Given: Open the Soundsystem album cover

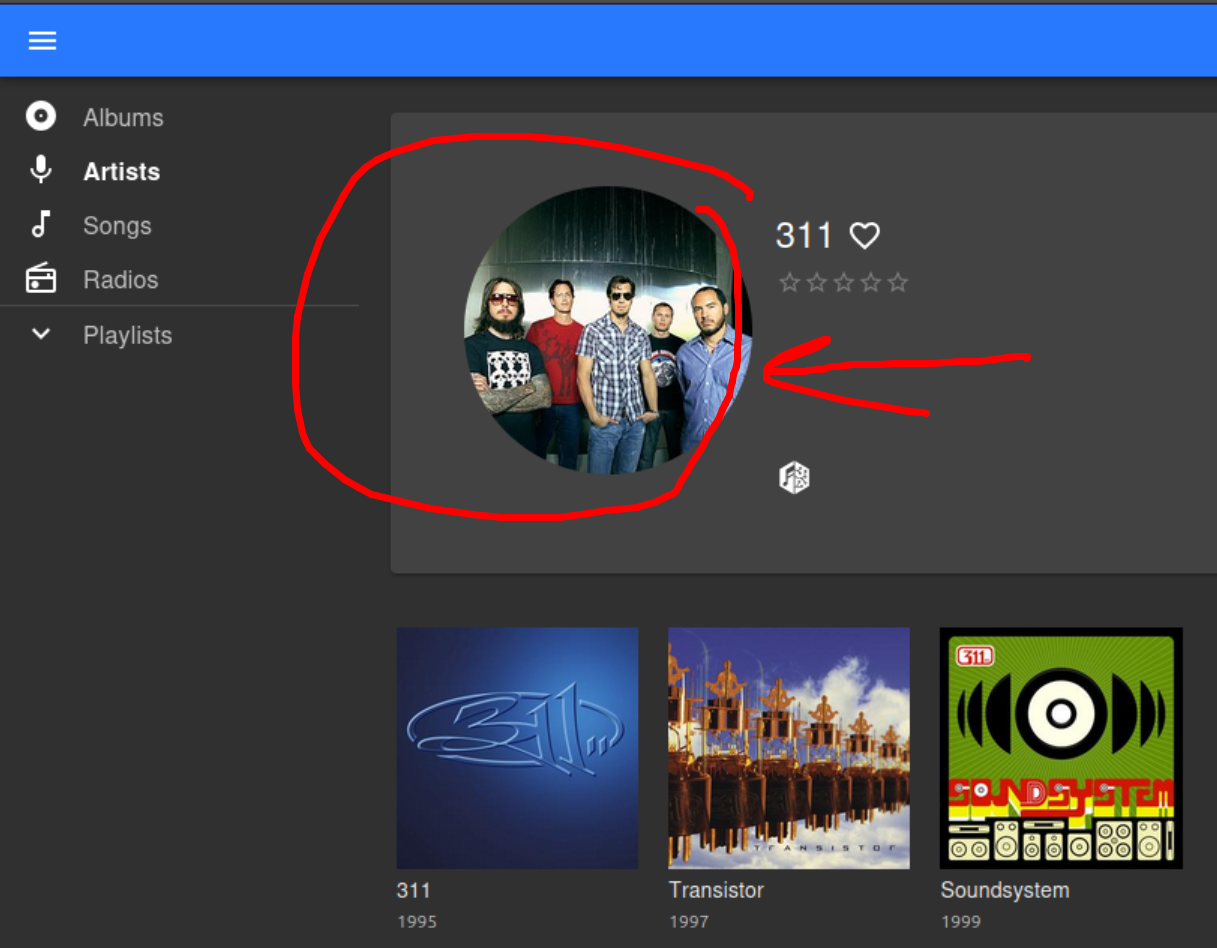Looking at the screenshot, I should click(x=1061, y=748).
